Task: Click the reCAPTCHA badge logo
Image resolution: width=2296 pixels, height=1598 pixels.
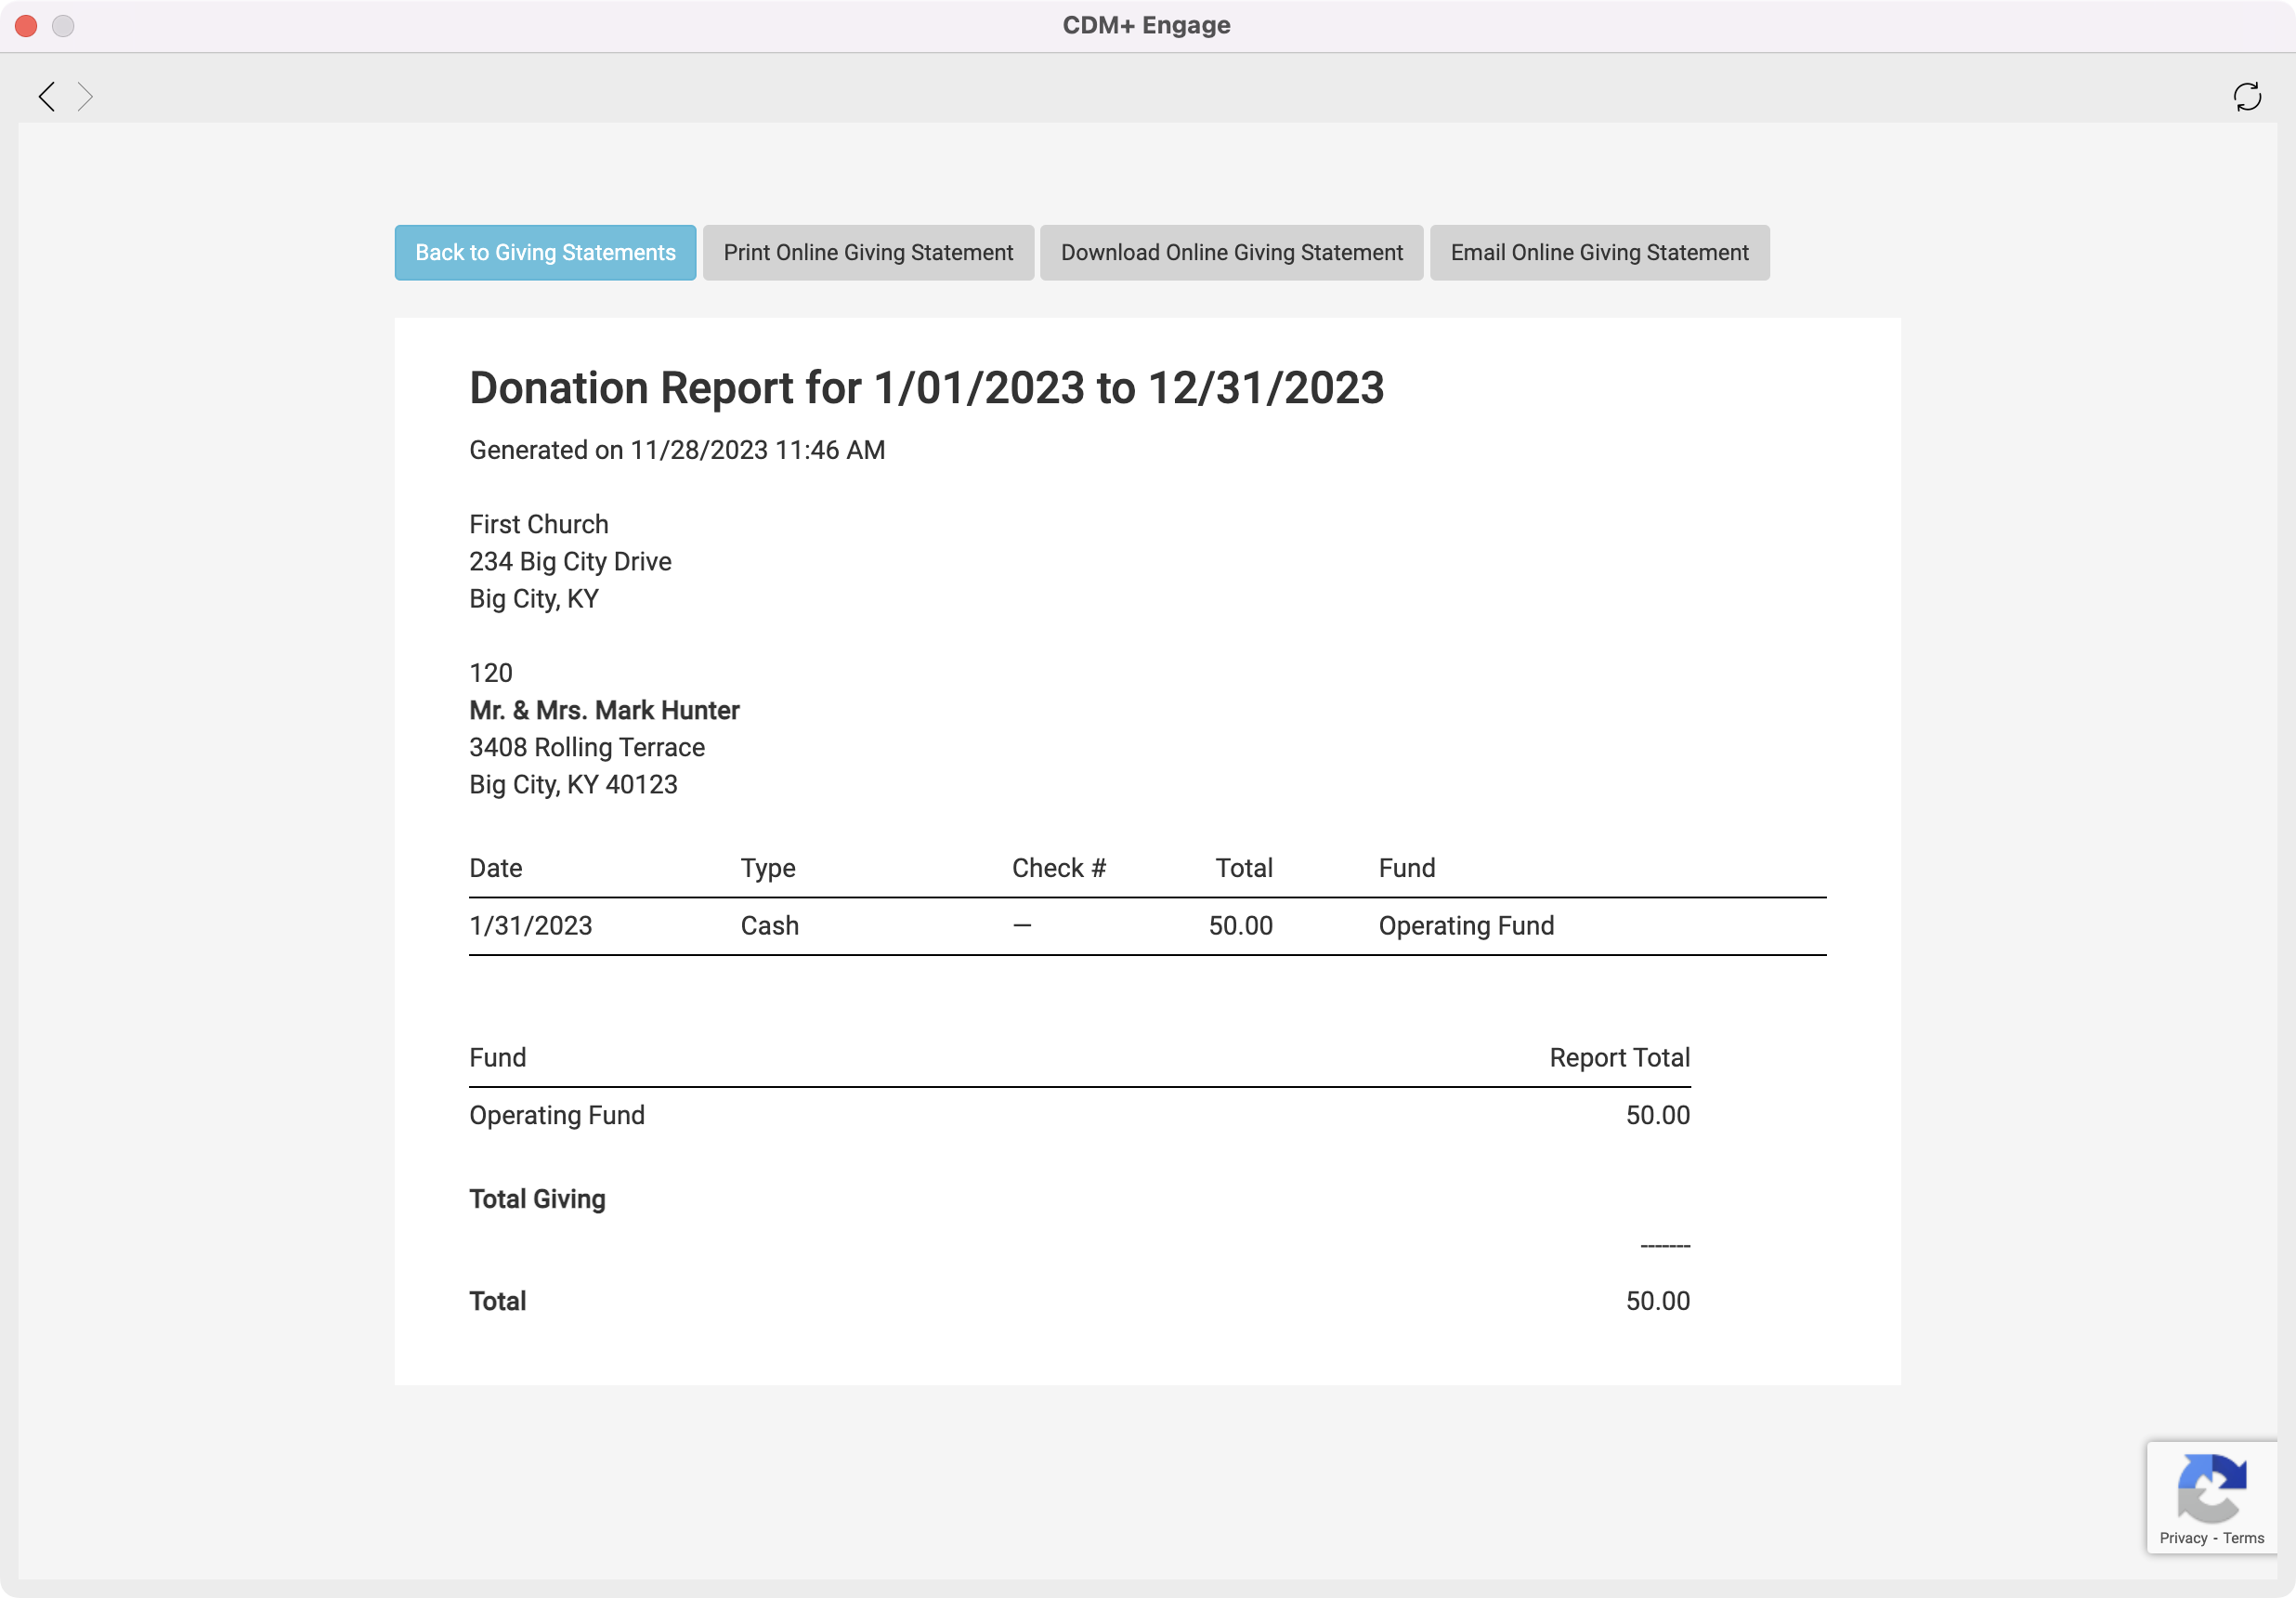Action: point(2211,1487)
